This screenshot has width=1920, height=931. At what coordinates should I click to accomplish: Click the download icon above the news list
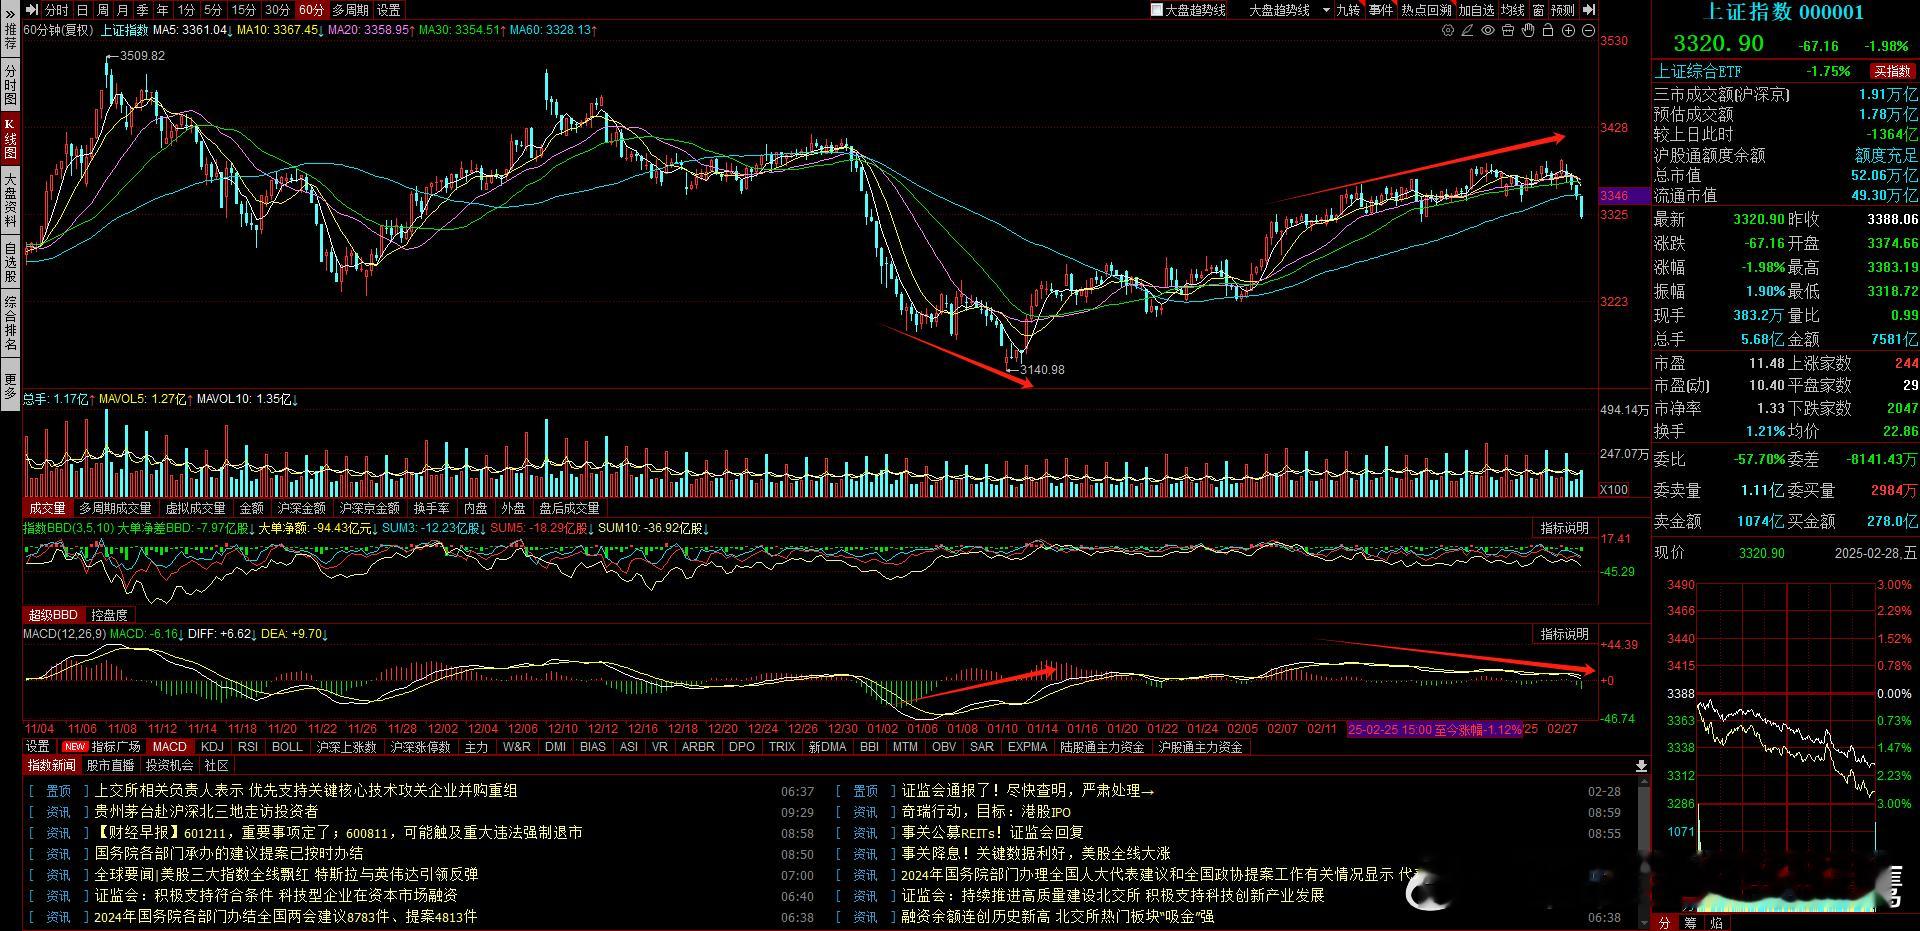point(1641,766)
